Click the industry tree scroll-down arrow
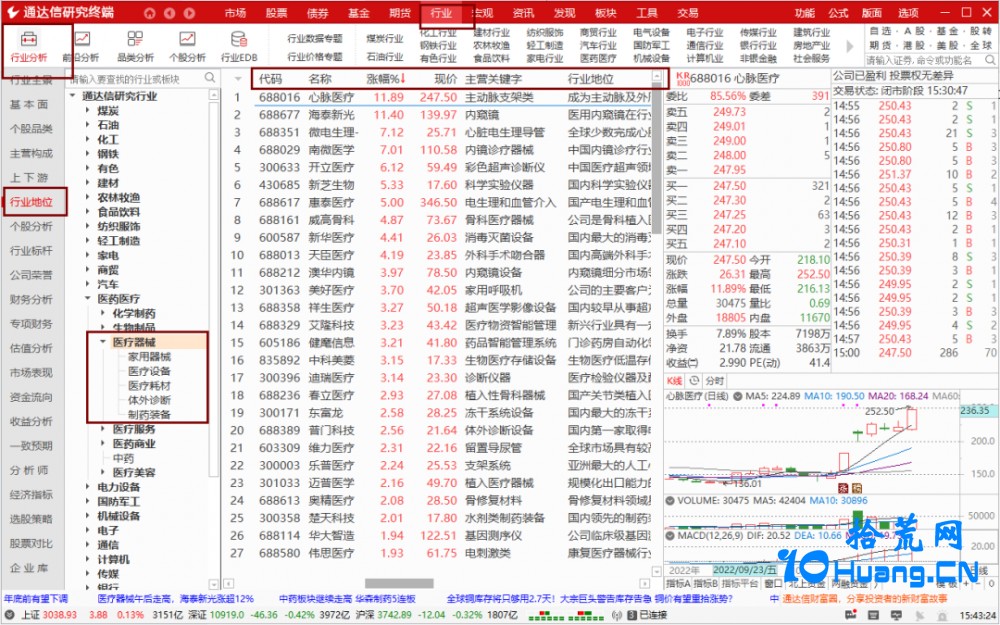1000x625 pixels. tap(214, 584)
